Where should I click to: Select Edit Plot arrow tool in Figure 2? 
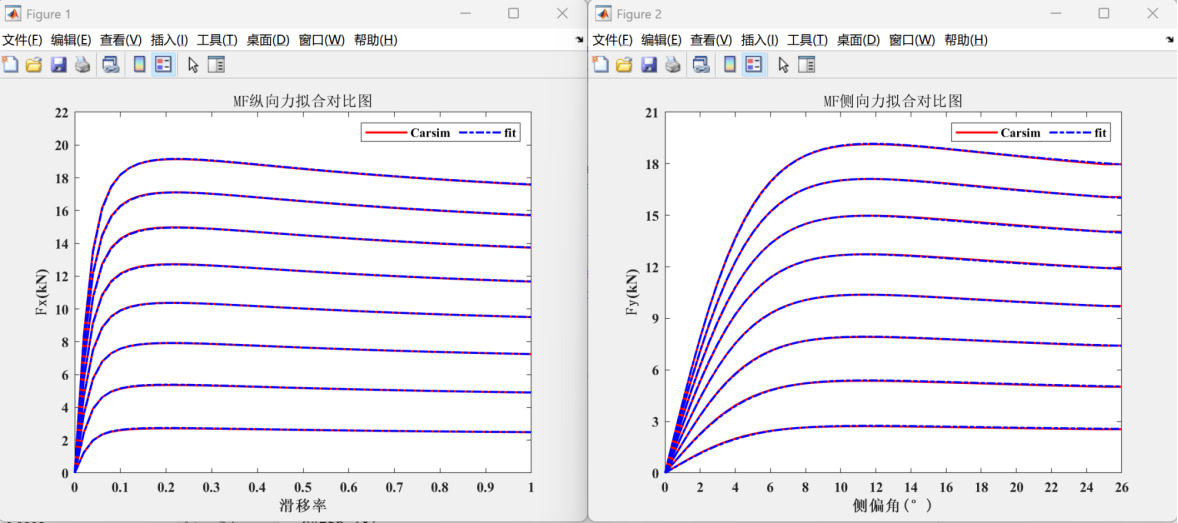[x=784, y=65]
